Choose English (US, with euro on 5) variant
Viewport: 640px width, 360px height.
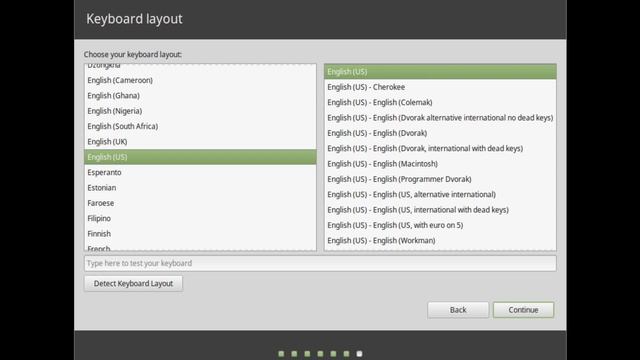pos(440,225)
